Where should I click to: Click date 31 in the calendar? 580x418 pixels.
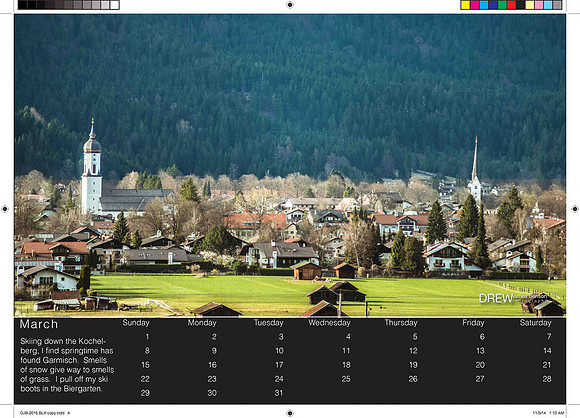tap(279, 393)
